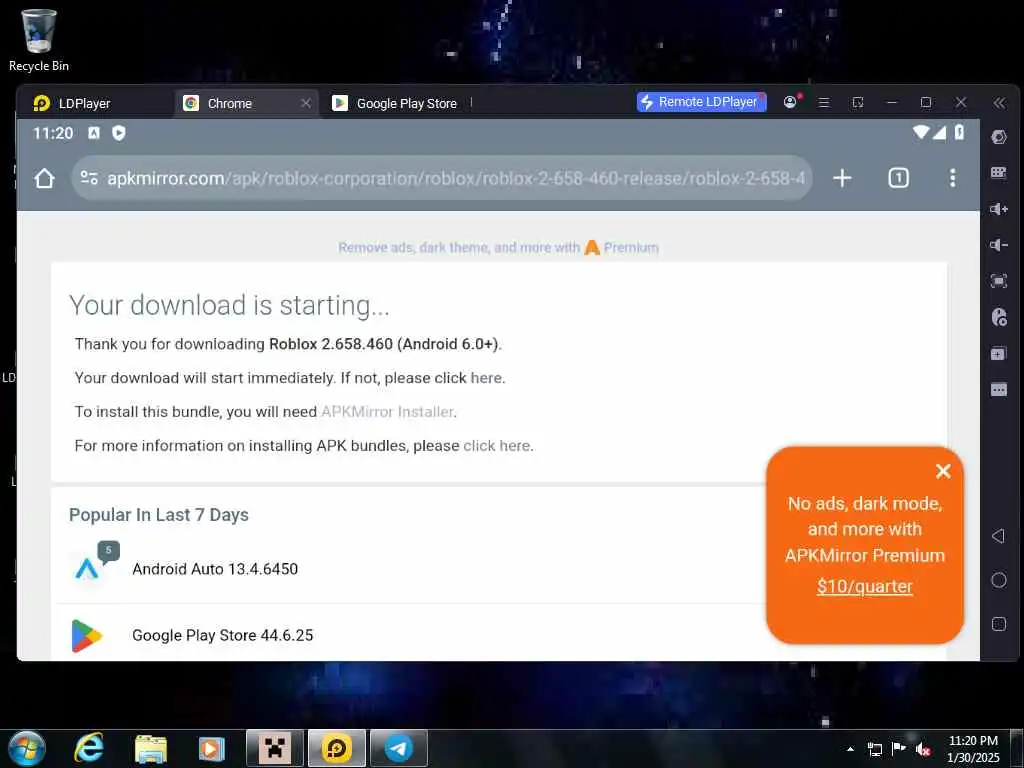The height and width of the screenshot is (768, 1024).
Task: Increase volume with LDPlayer sidebar speaker-plus icon
Action: (x=999, y=209)
